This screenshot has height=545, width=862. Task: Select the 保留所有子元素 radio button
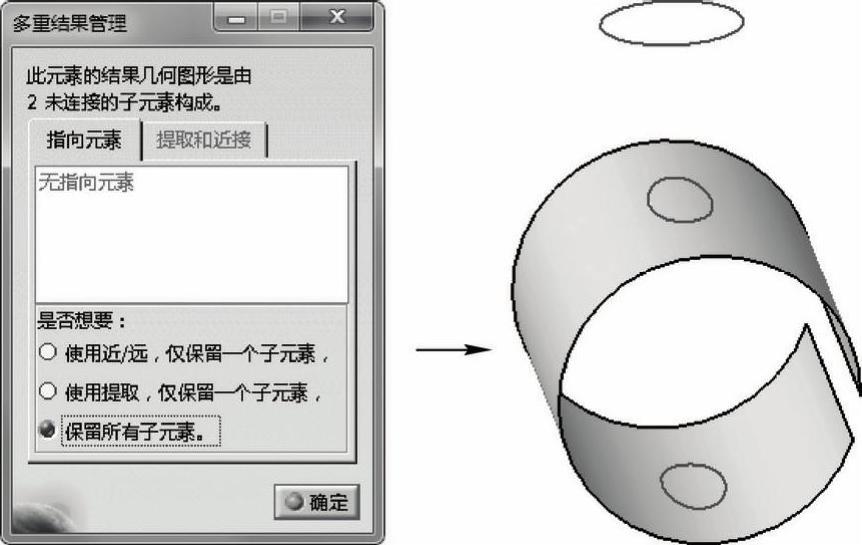(x=47, y=430)
